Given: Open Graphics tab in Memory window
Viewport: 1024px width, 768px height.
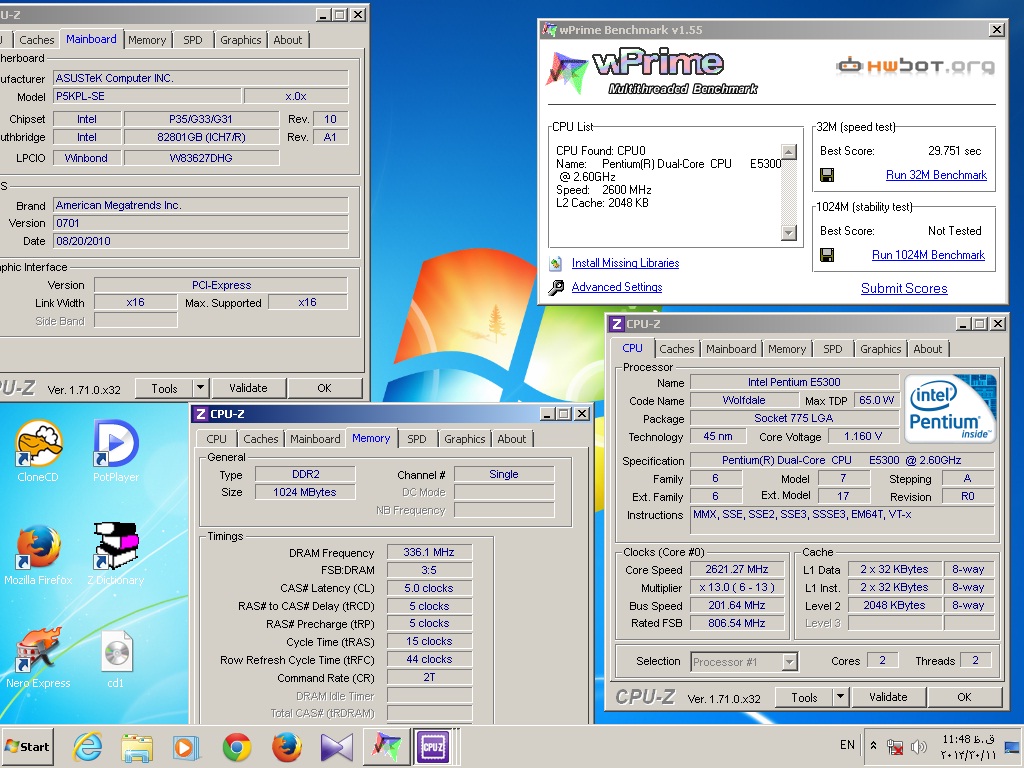Looking at the screenshot, I should click(x=464, y=439).
